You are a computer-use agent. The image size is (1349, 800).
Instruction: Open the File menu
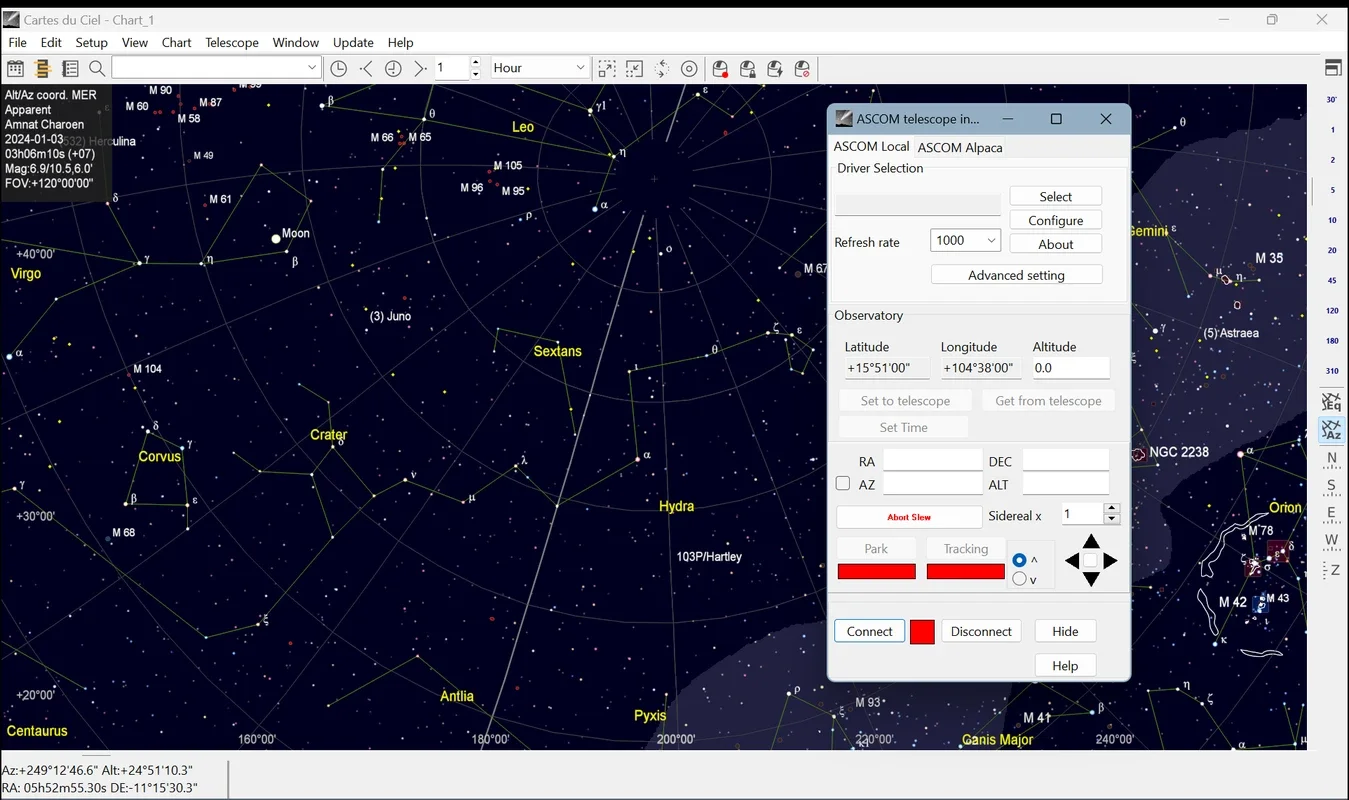pos(18,42)
